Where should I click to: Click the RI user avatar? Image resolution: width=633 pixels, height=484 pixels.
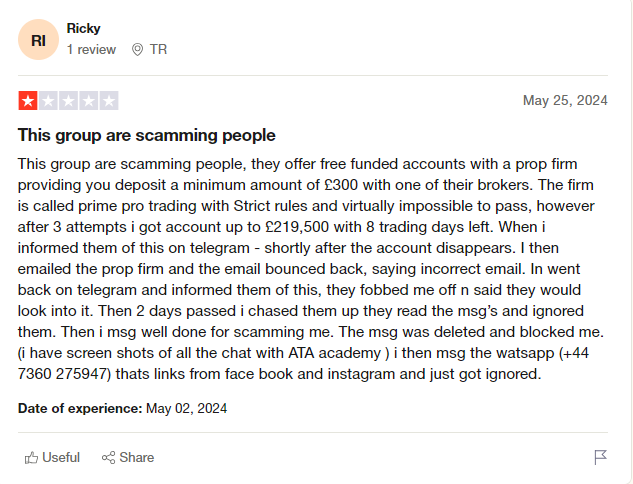(x=38, y=39)
